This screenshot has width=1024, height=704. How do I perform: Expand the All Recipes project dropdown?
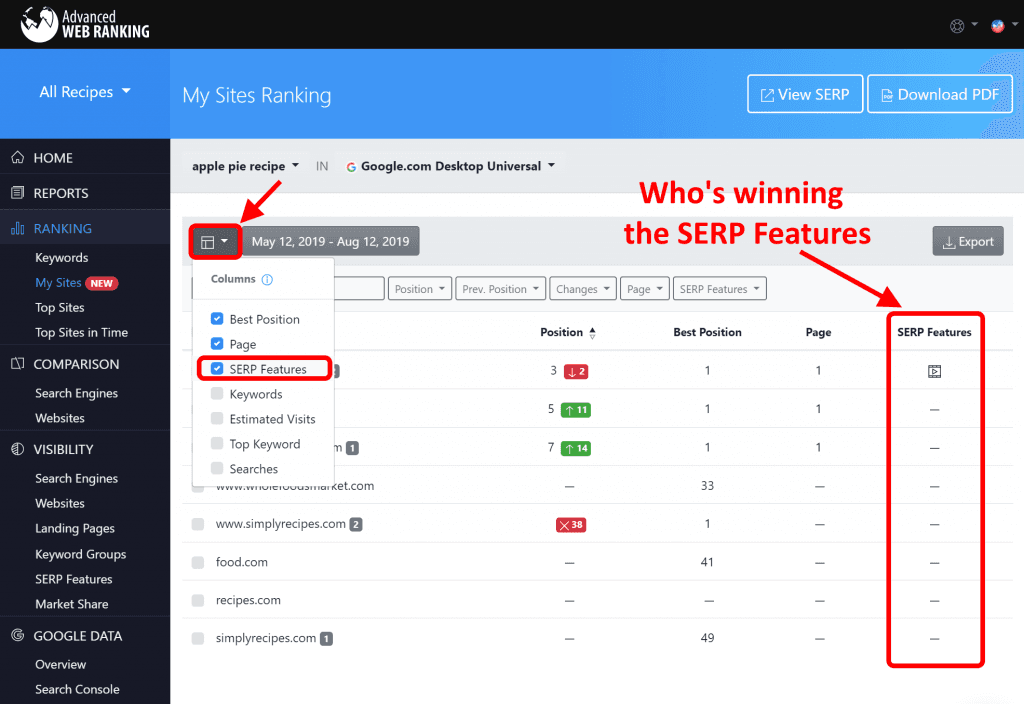(x=85, y=92)
